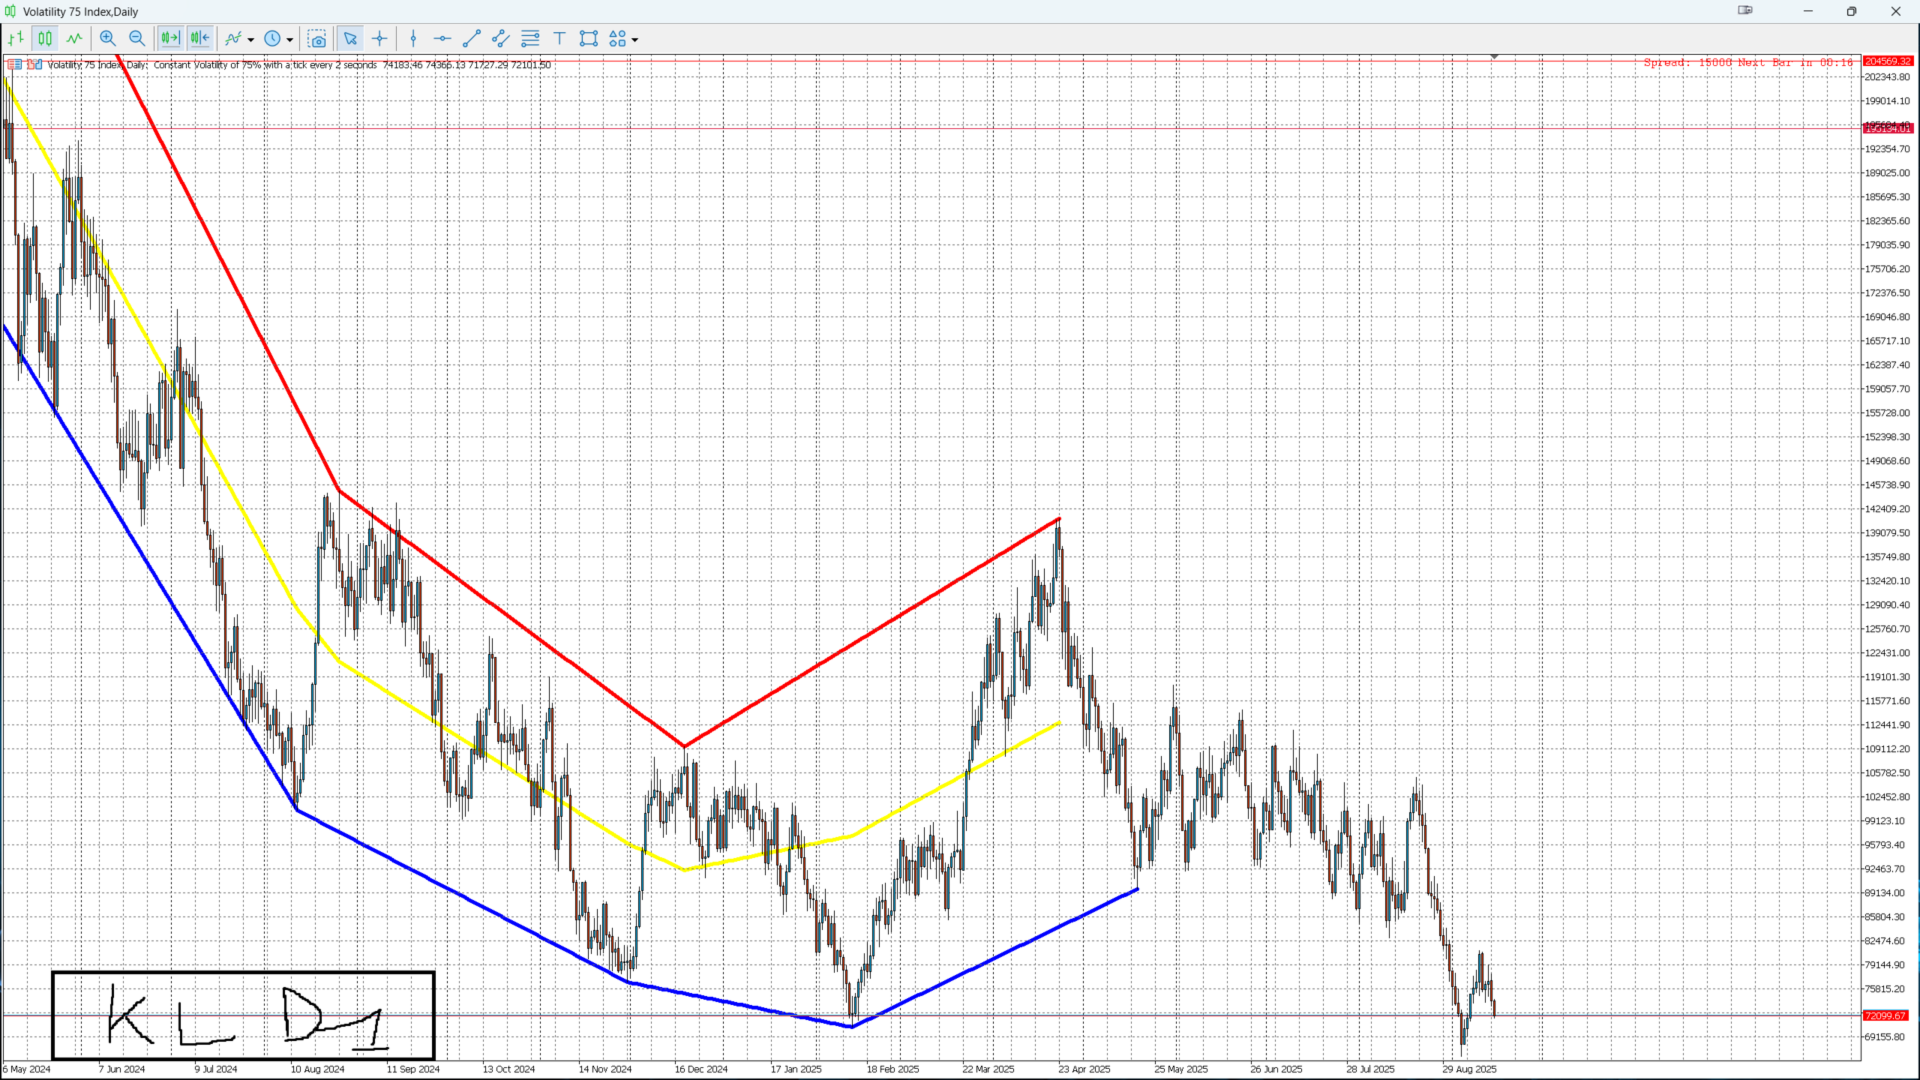Select the horizontal line tool
The height and width of the screenshot is (1080, 1920).
(442, 39)
